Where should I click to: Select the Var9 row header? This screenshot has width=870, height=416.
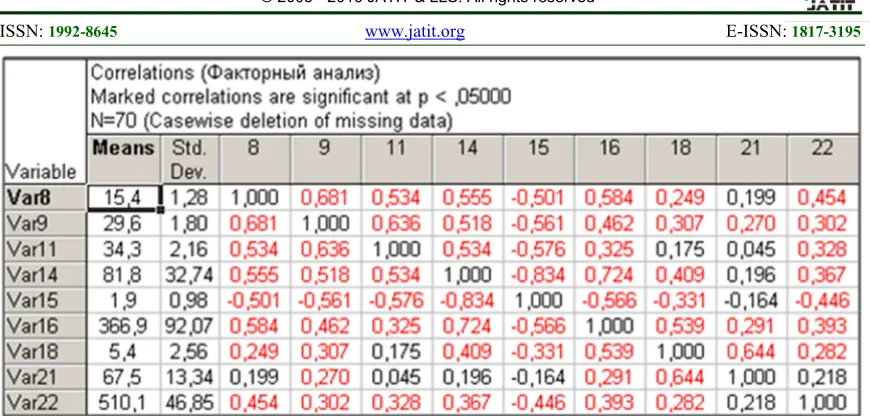(44, 224)
